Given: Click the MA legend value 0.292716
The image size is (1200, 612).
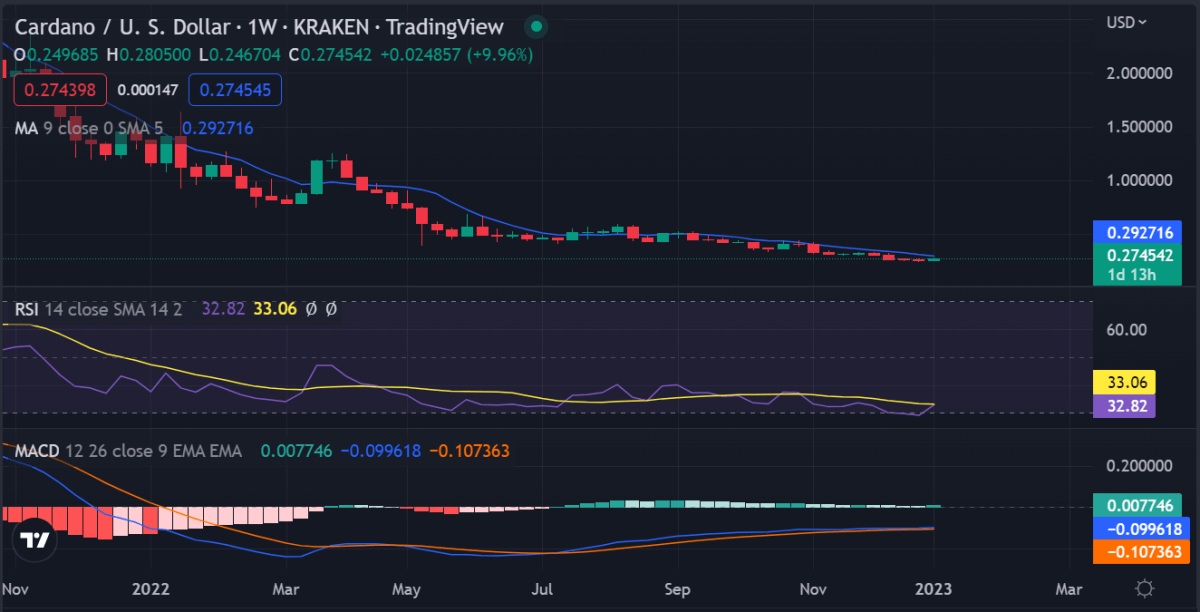Looking at the screenshot, I should point(217,128).
